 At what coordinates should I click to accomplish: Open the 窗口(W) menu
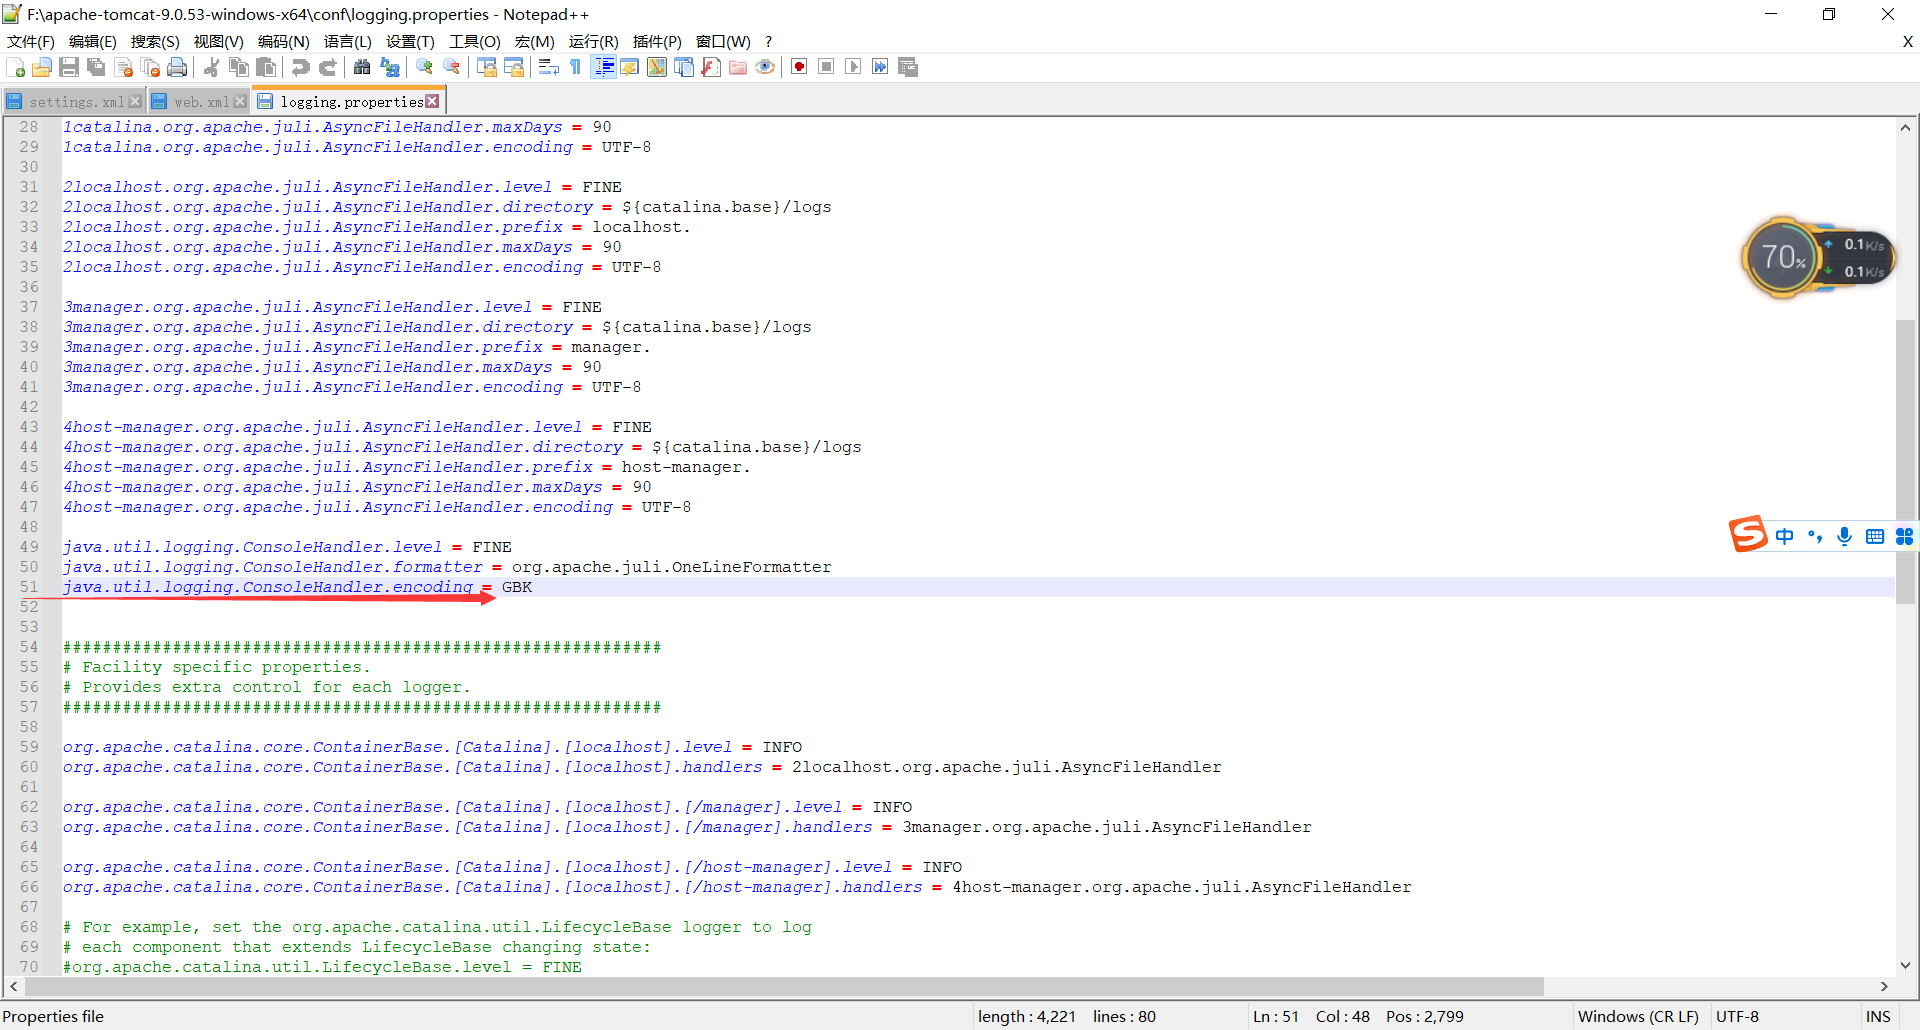pyautogui.click(x=723, y=41)
